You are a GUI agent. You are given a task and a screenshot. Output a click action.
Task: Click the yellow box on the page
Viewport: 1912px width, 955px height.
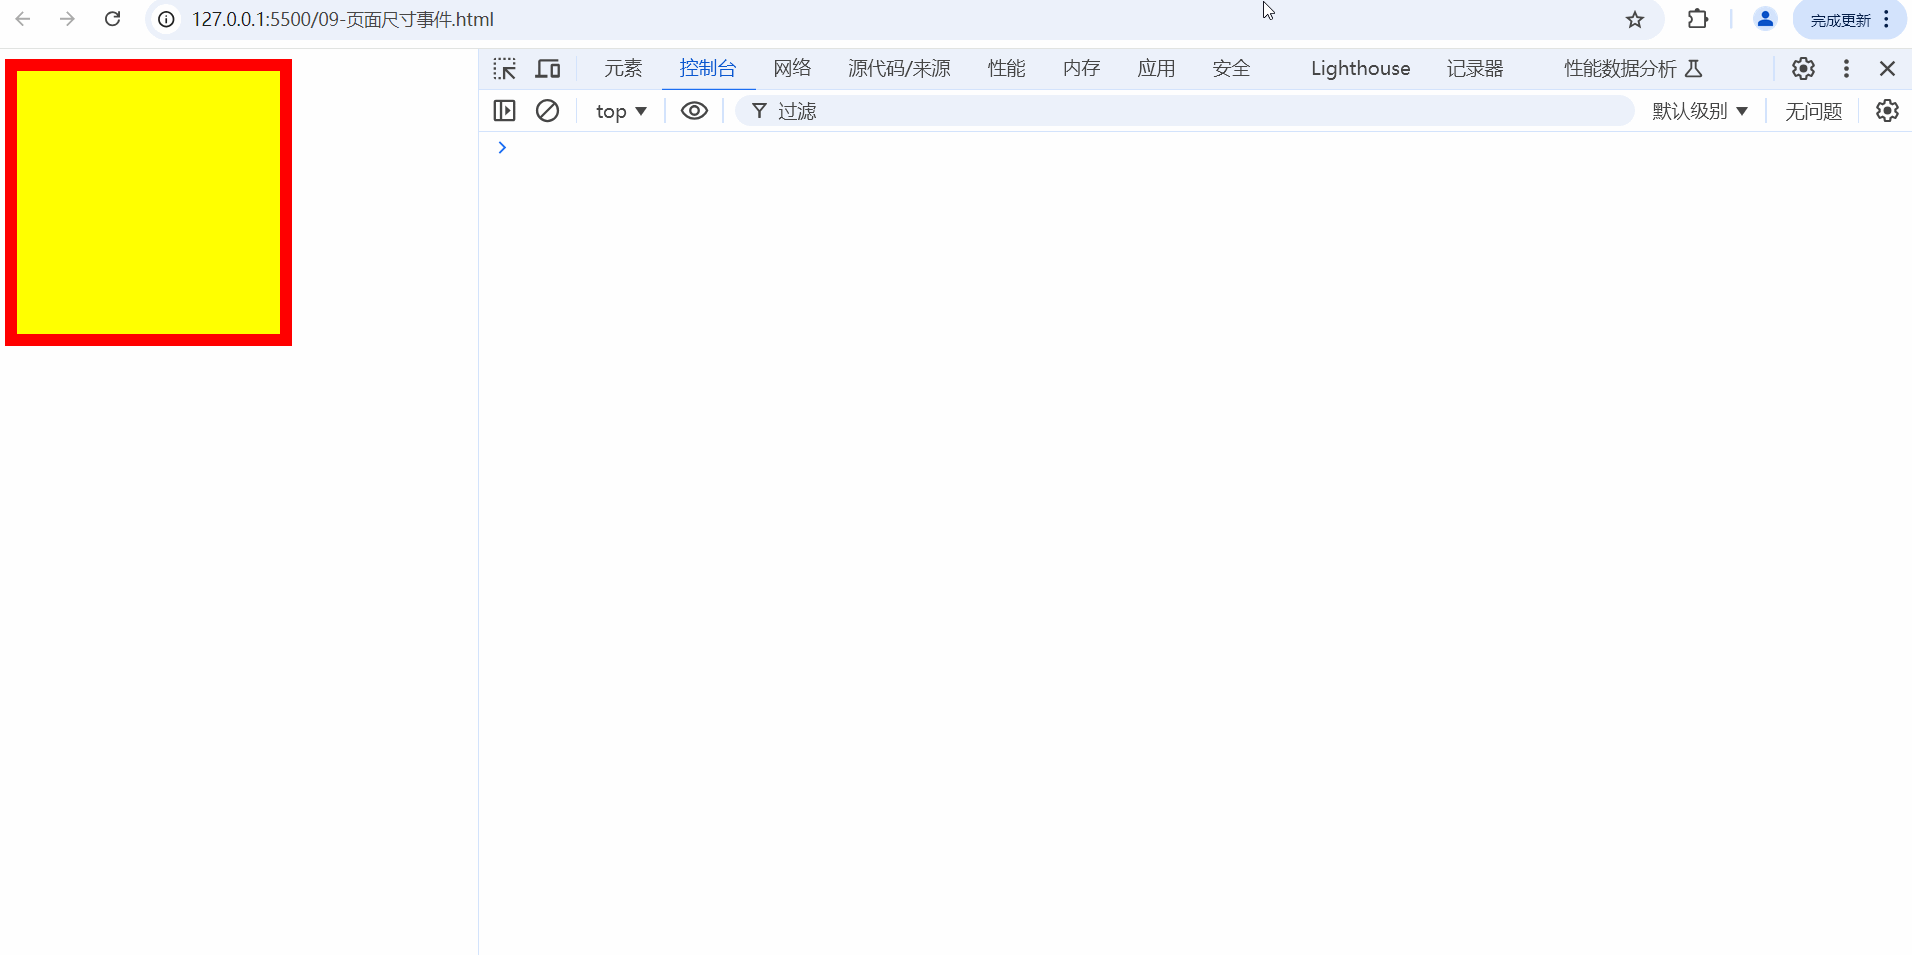[148, 200]
